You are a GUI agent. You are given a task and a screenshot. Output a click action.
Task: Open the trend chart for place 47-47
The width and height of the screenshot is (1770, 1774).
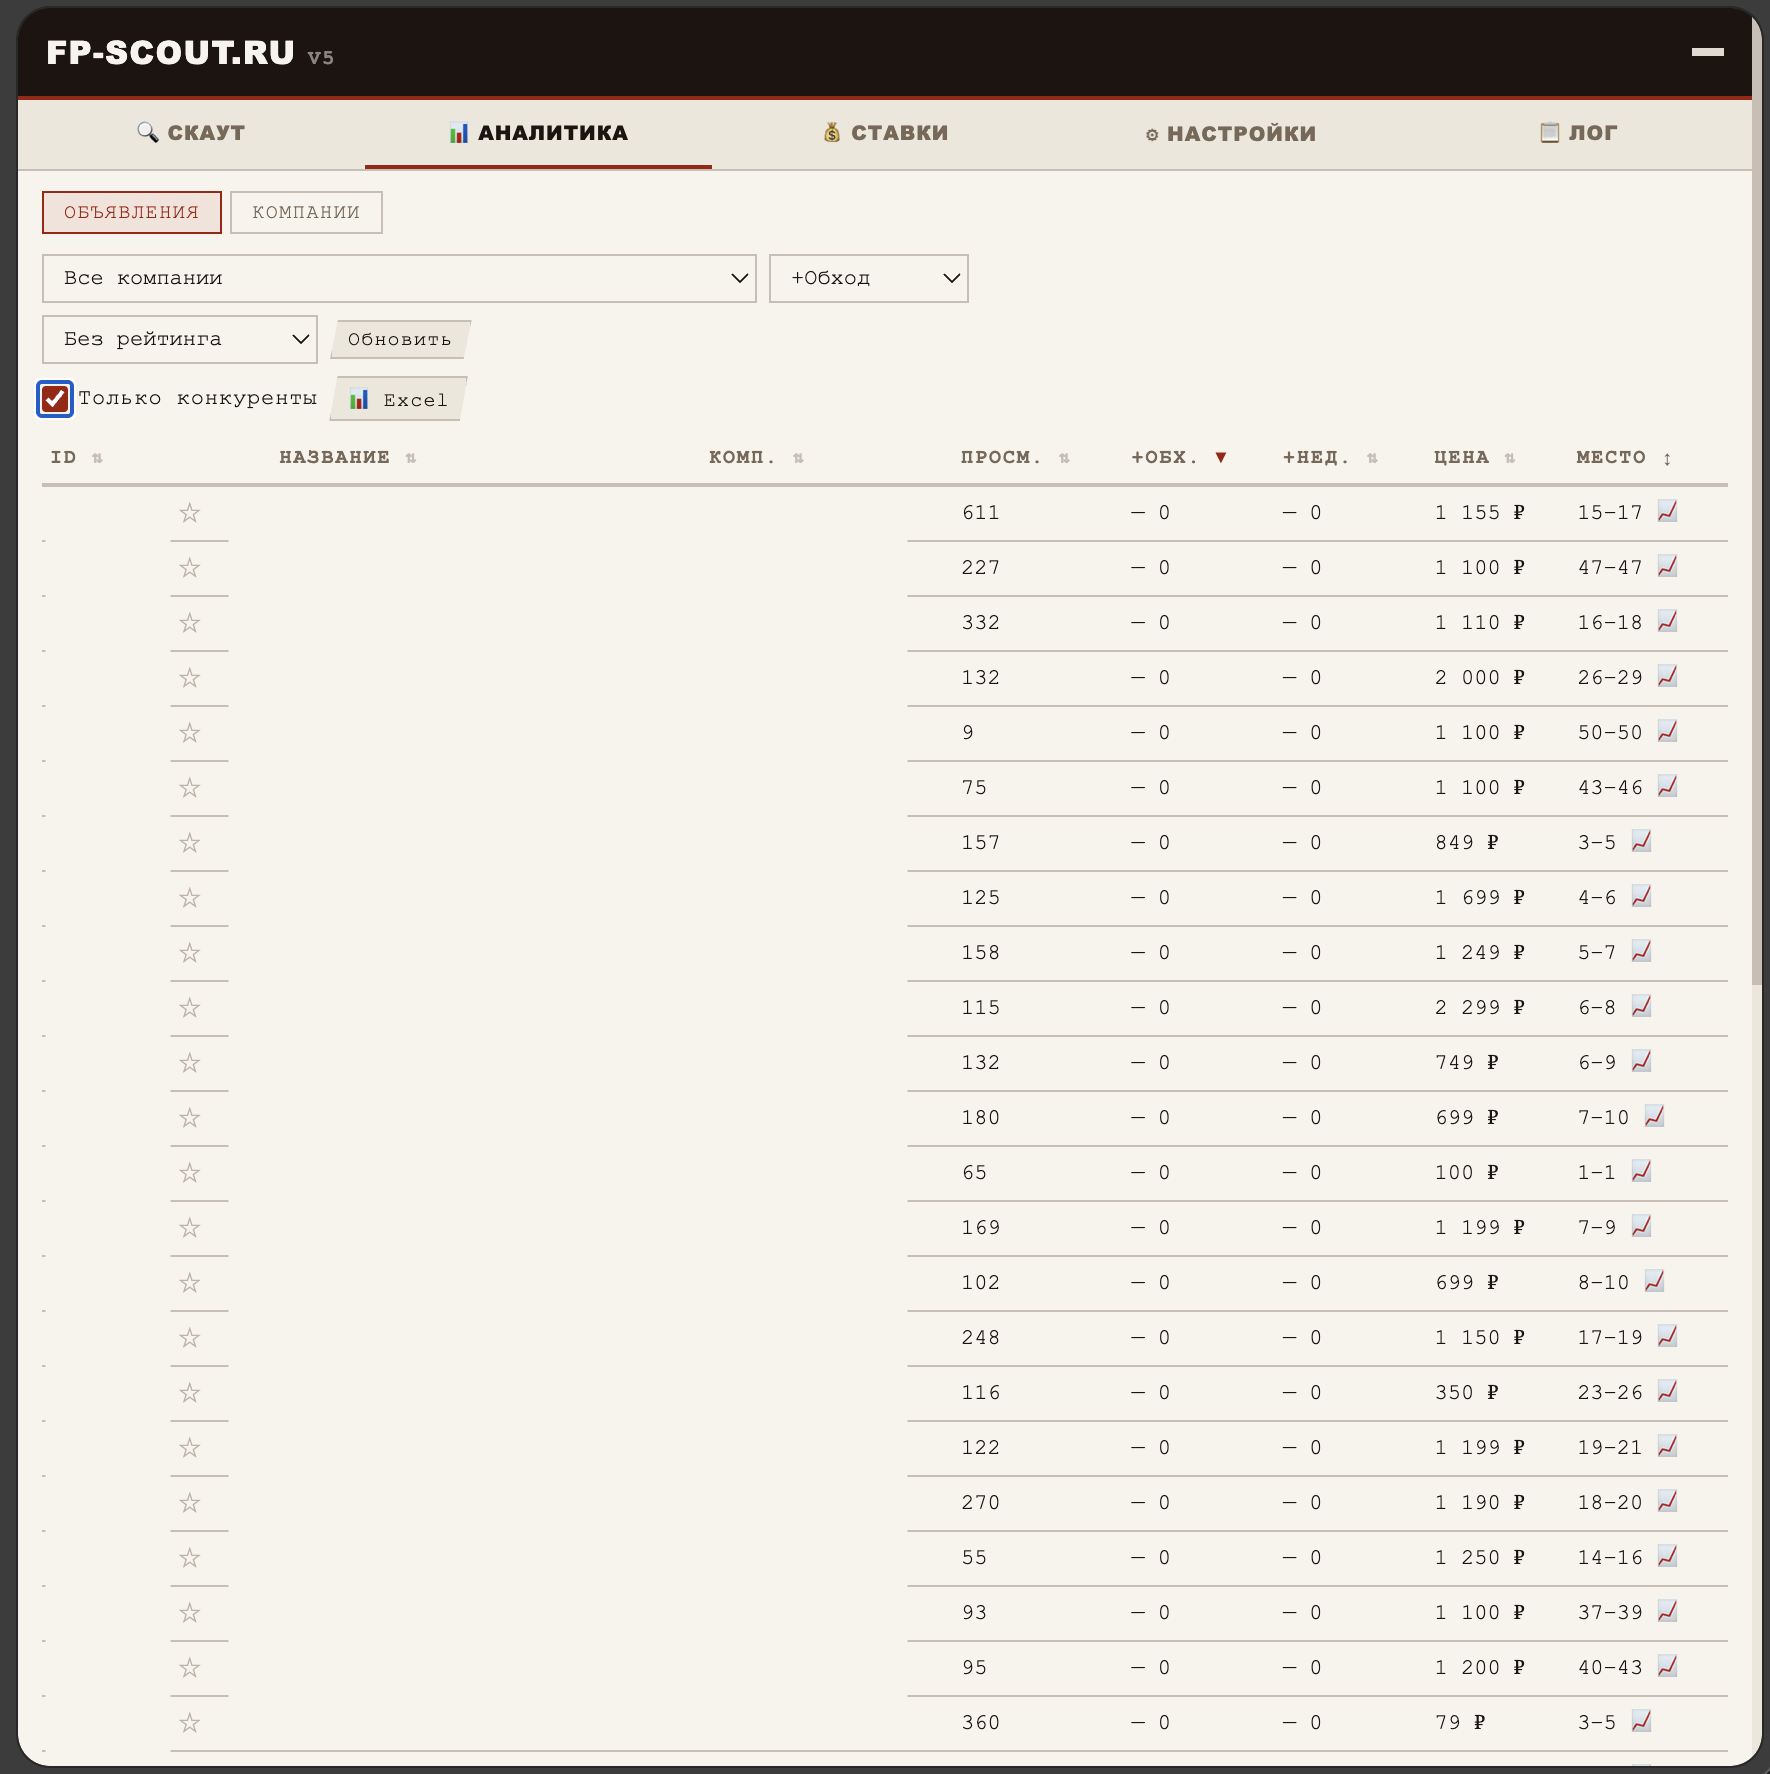click(1667, 567)
